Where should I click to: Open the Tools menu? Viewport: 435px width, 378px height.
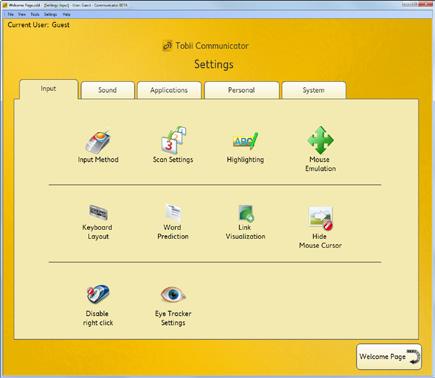coord(35,15)
